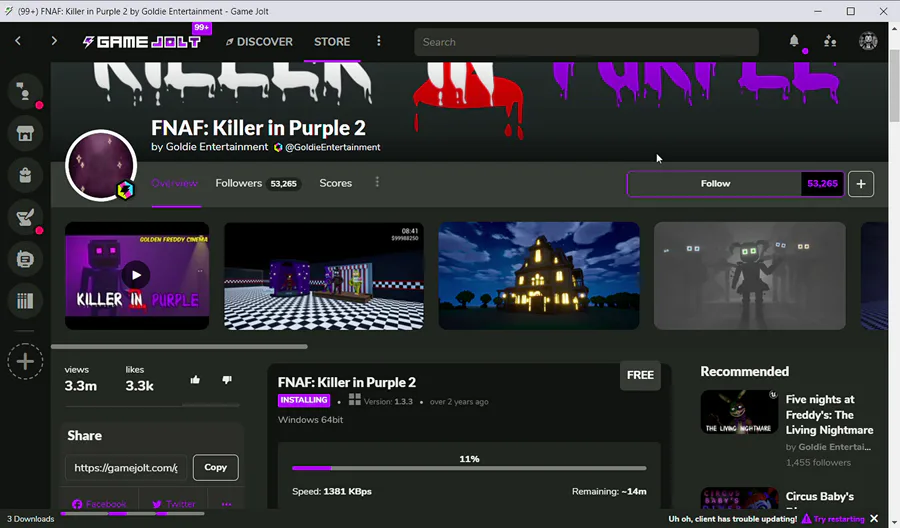Open the game developer avatar
Screen dimensions: 900x528
[x=101, y=165]
